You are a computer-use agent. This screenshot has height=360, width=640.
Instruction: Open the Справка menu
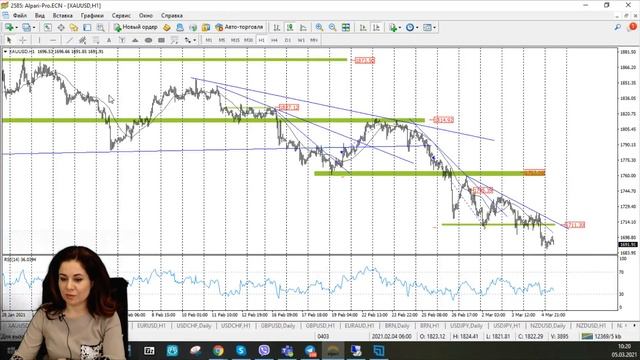click(171, 16)
